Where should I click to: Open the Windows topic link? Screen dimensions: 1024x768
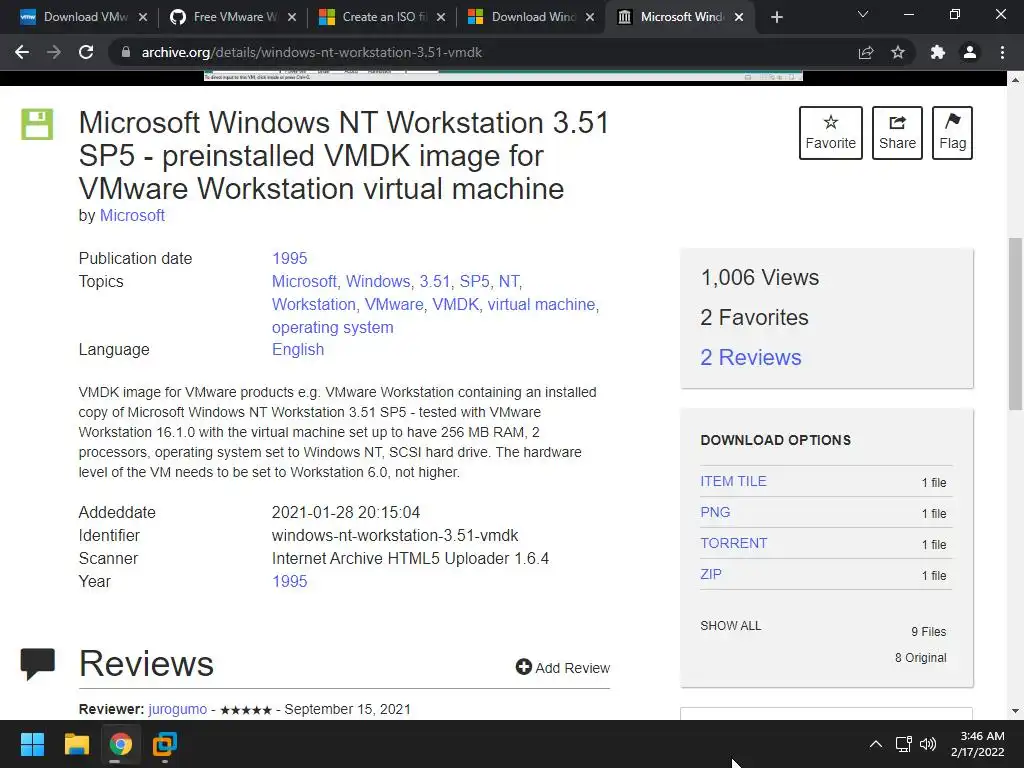tap(377, 281)
